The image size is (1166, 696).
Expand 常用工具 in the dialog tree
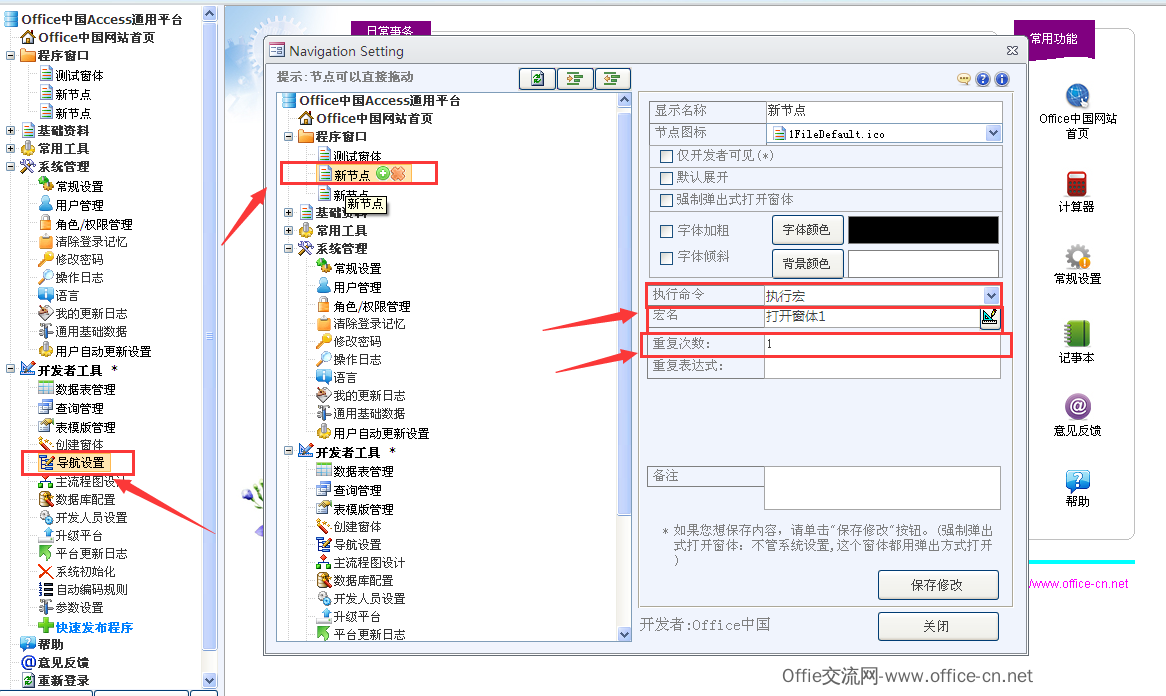click(289, 231)
